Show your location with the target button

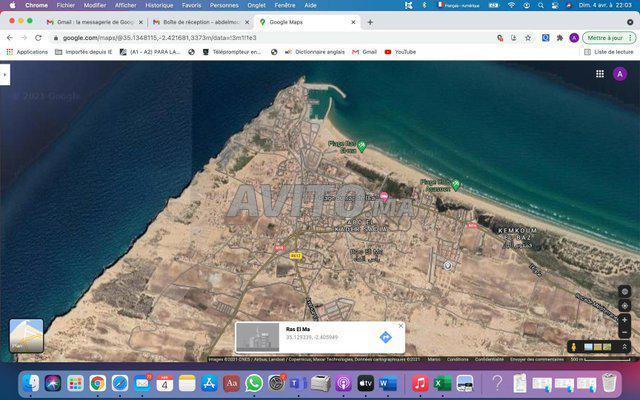click(x=624, y=305)
